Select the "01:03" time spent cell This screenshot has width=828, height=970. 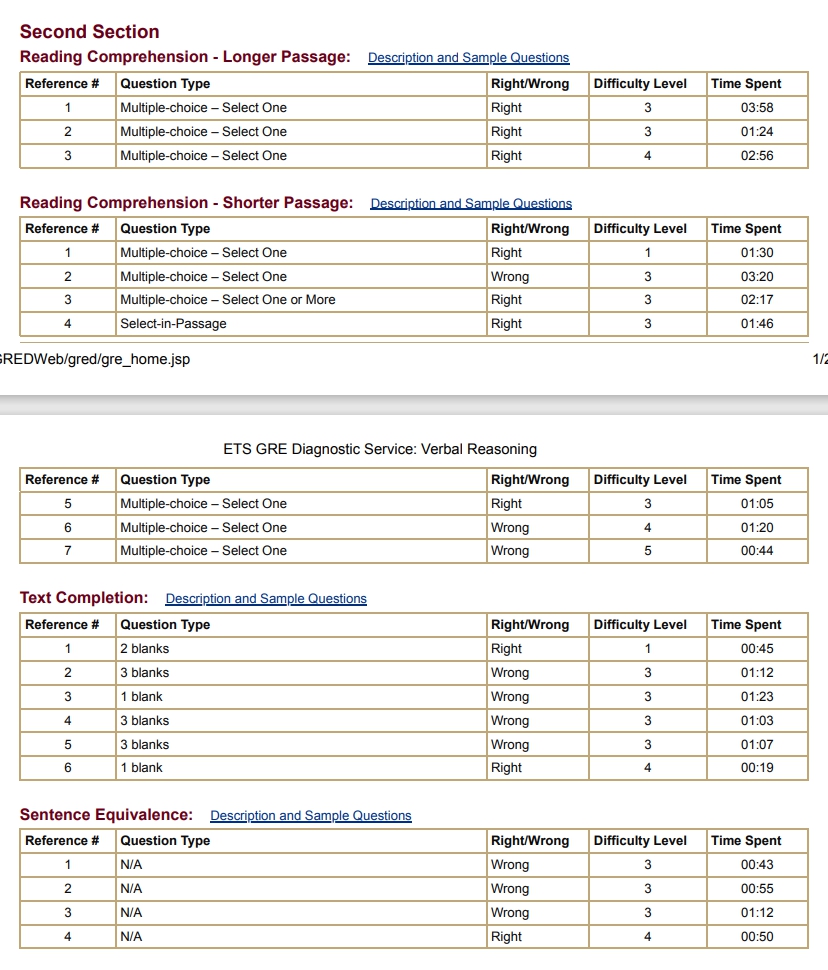pyautogui.click(x=757, y=721)
